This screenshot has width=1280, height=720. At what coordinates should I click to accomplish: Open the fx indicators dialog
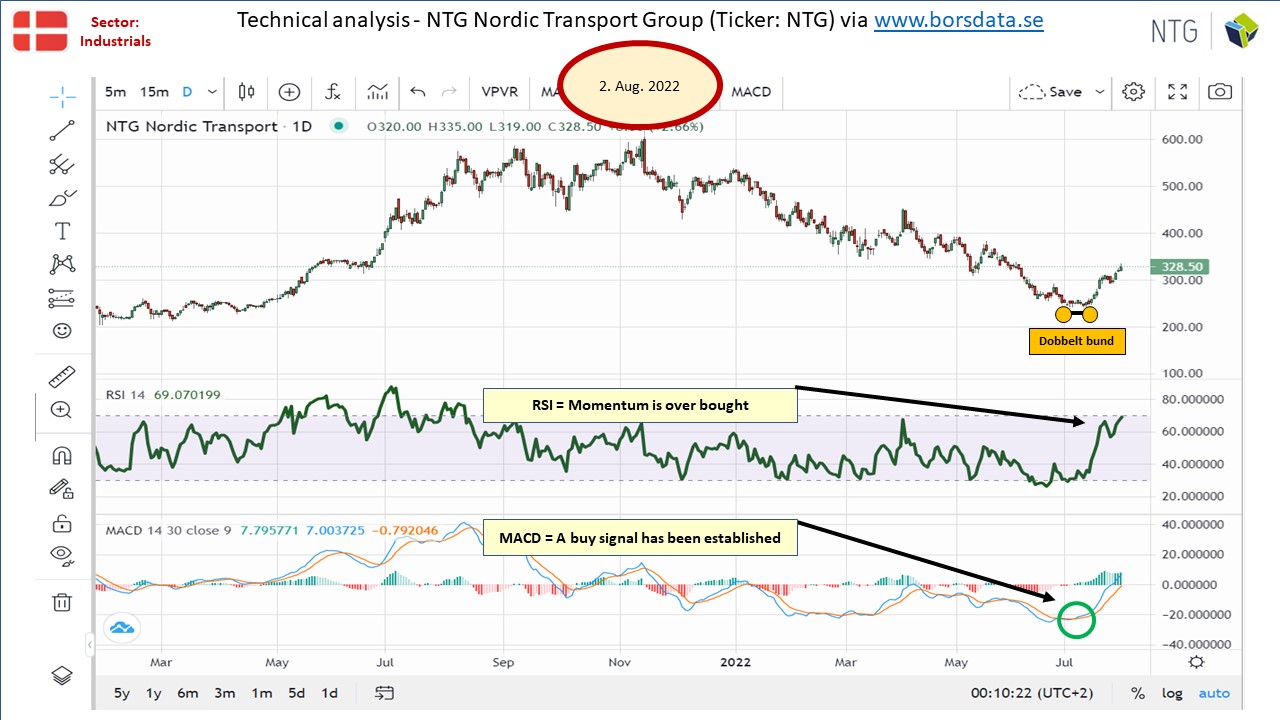coord(333,92)
